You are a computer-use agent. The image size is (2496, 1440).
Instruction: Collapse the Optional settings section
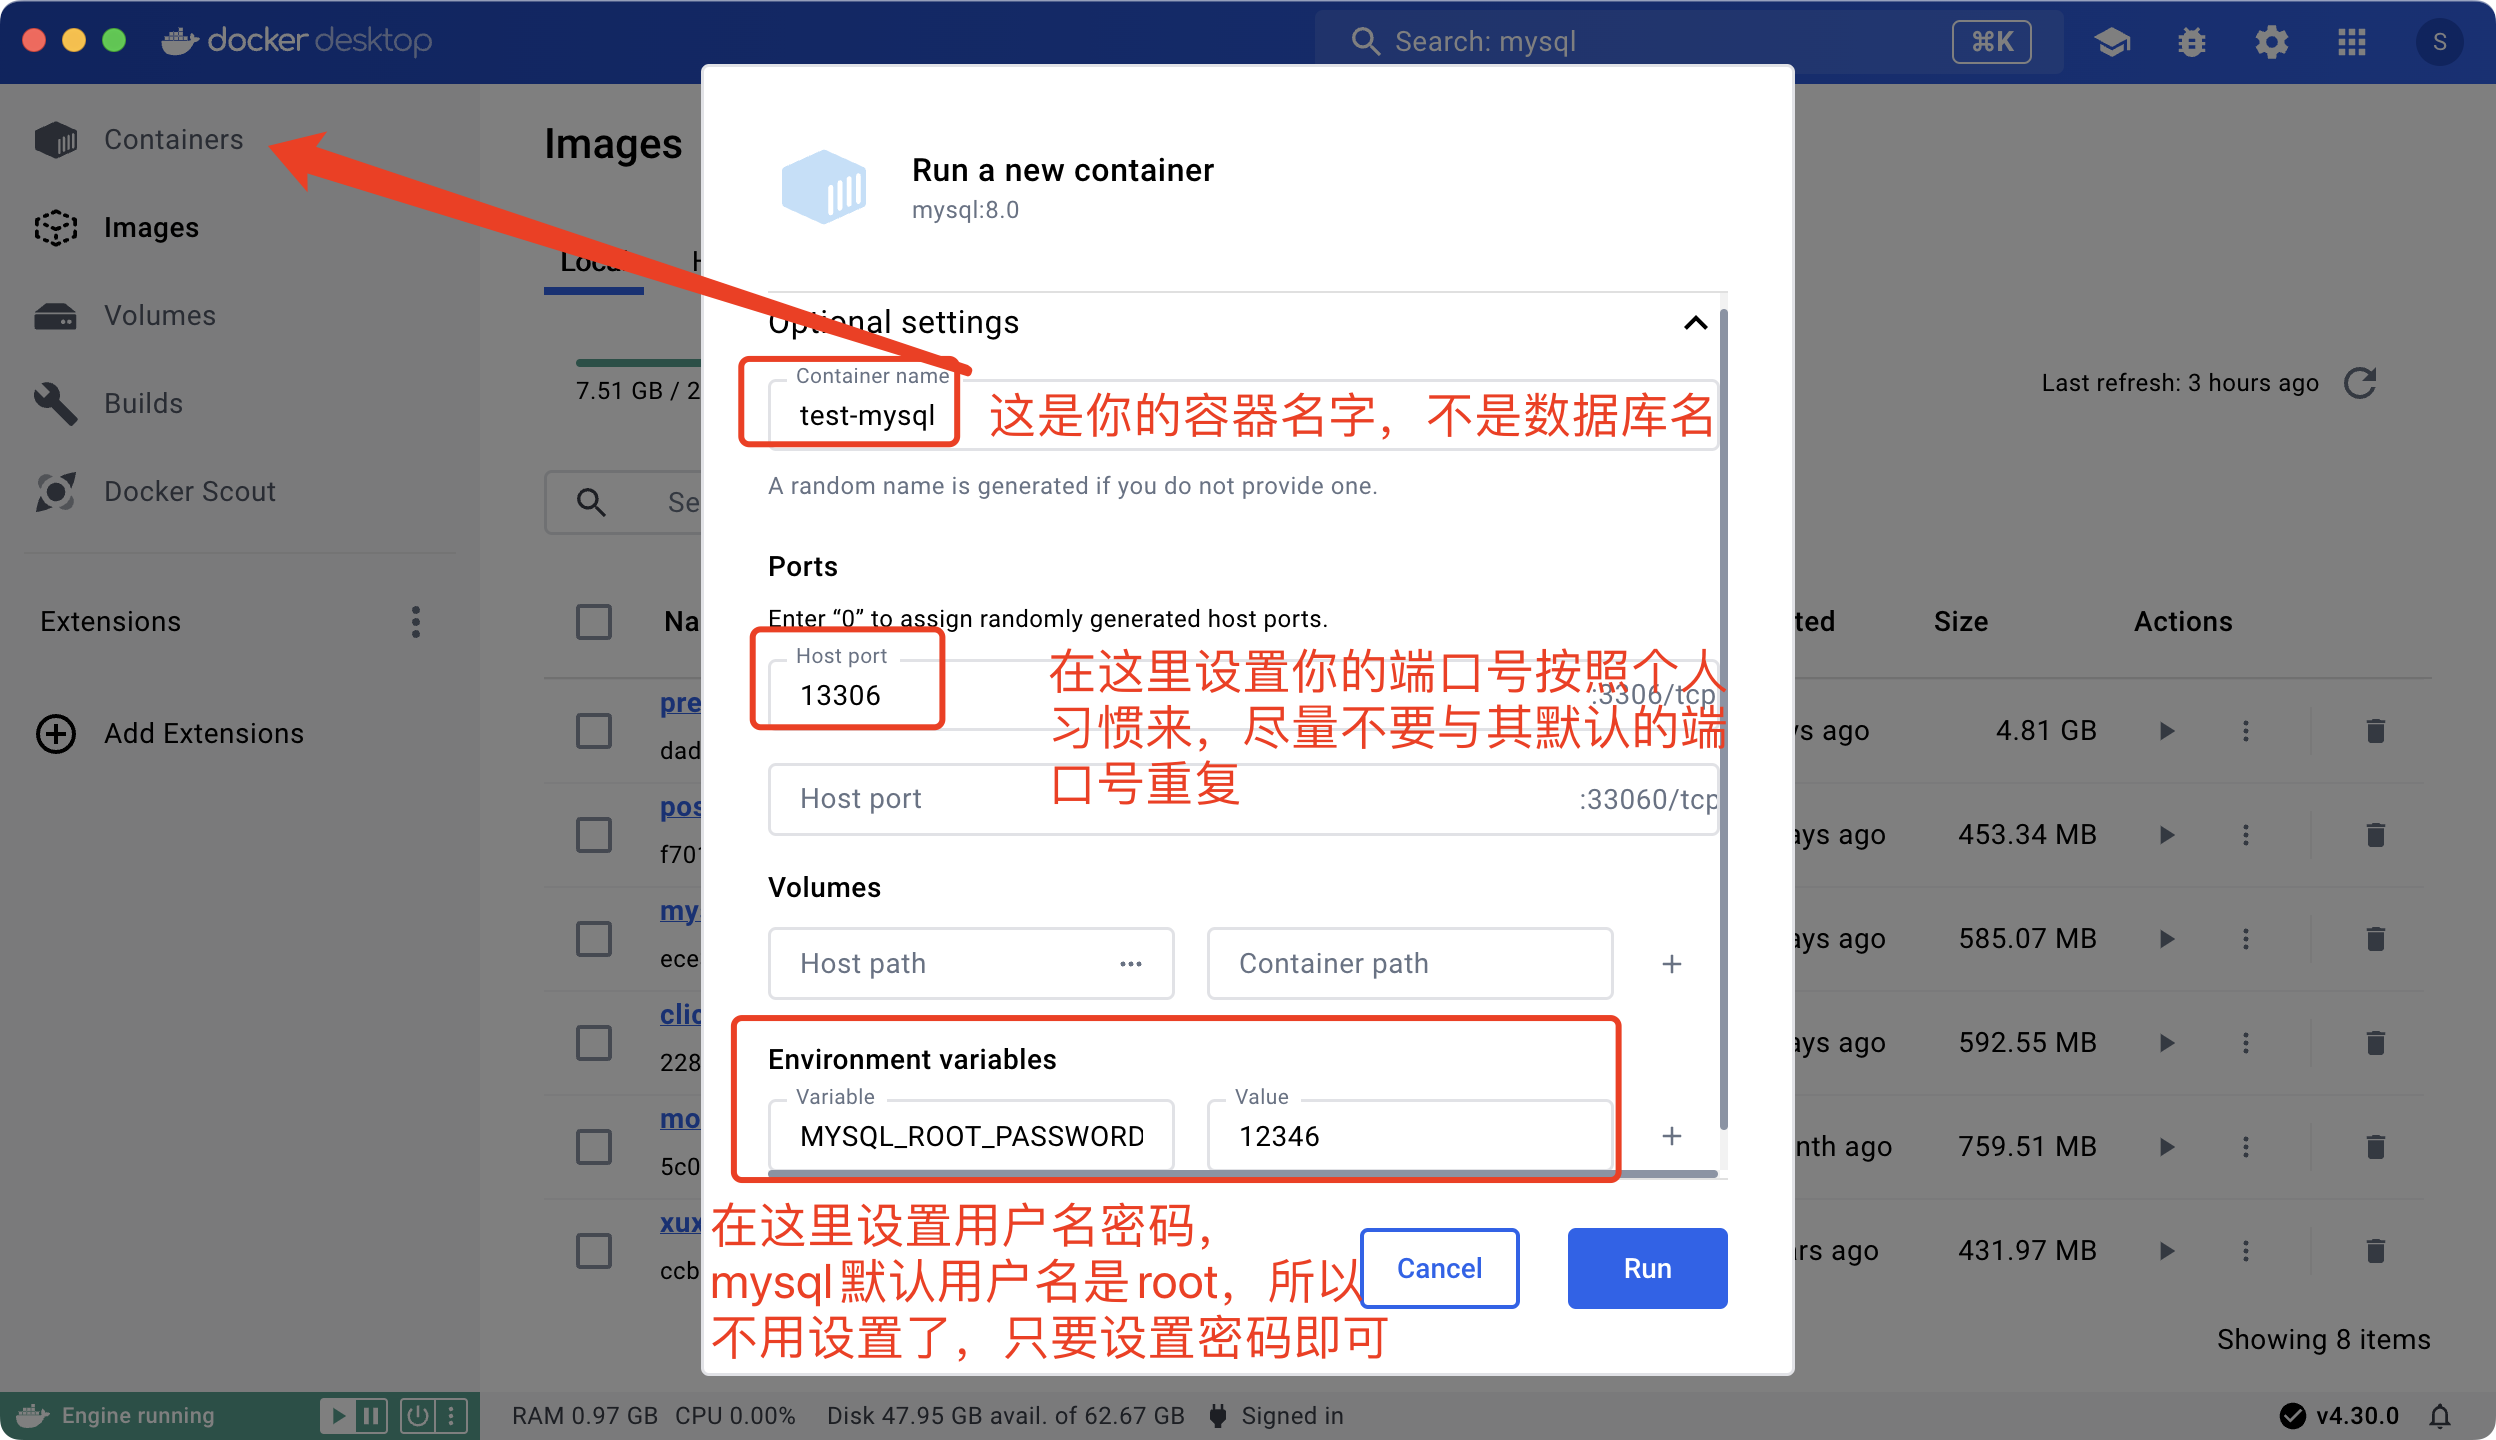tap(1695, 322)
